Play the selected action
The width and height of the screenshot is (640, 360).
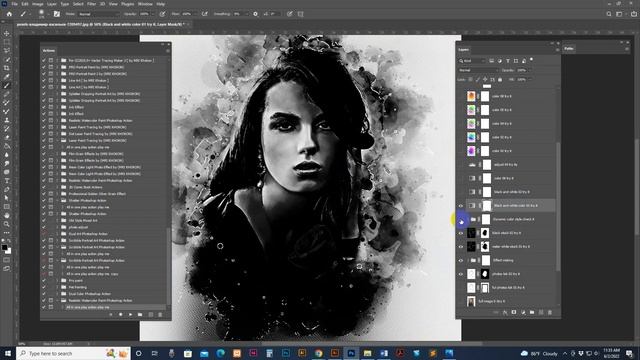130,315
